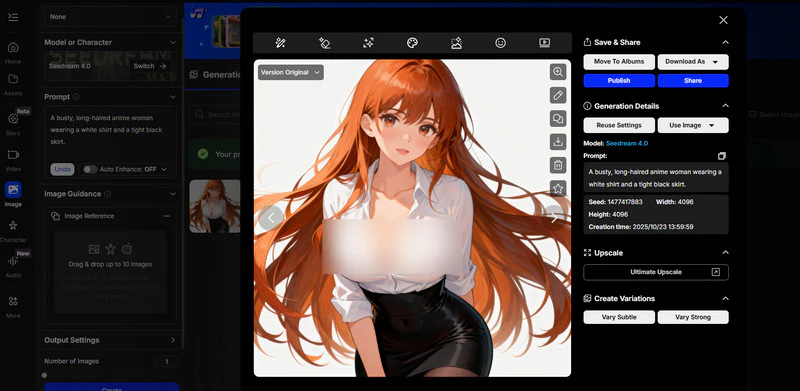Click the Share button
The width and height of the screenshot is (800, 391).
[x=693, y=81]
